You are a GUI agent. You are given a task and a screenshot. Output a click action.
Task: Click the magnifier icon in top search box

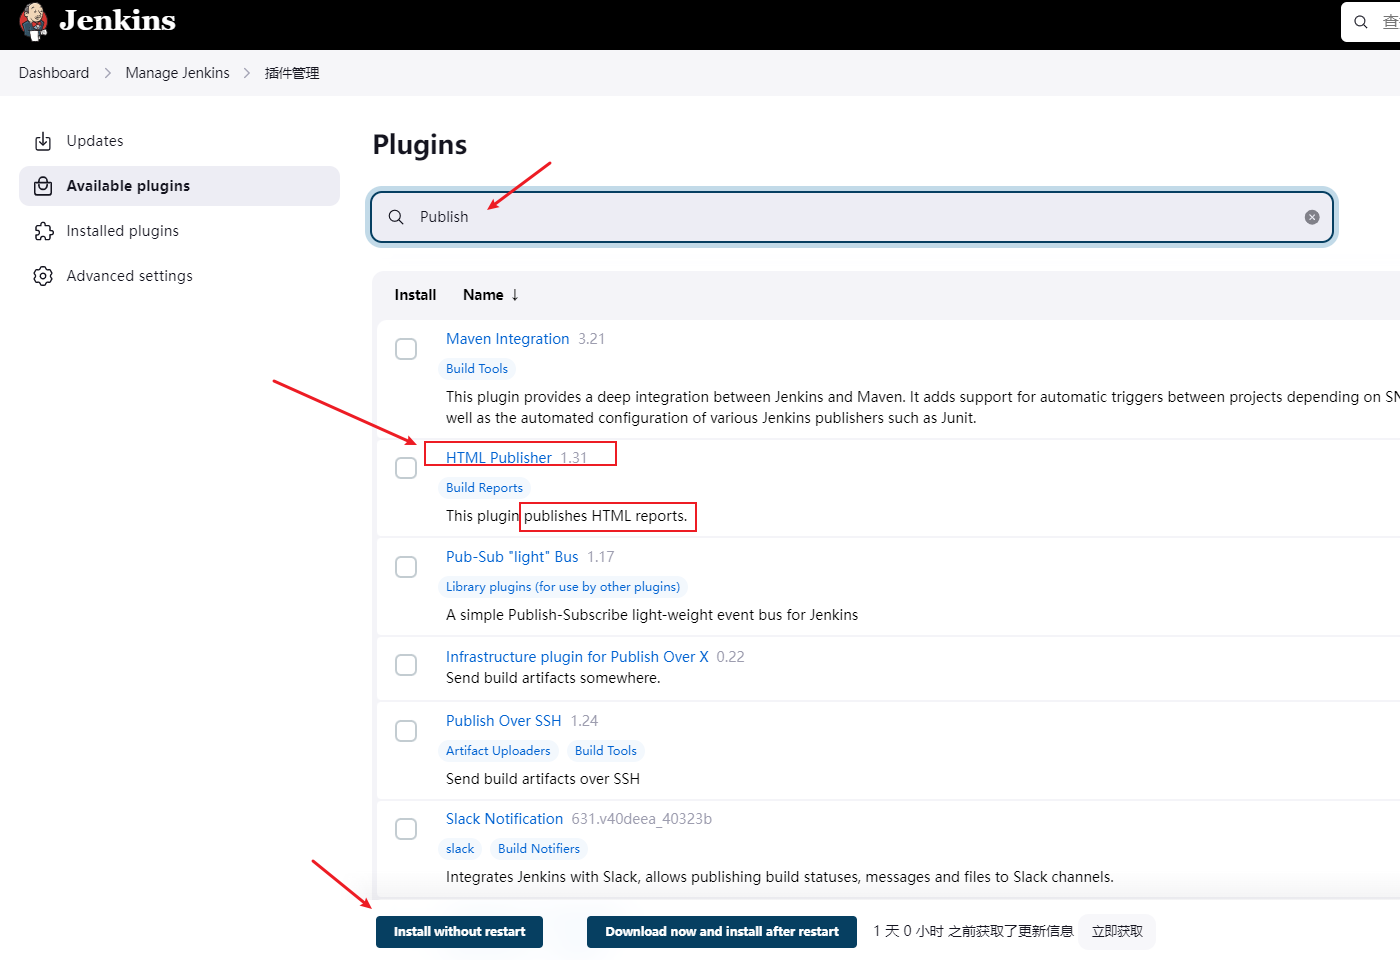[x=1361, y=22]
